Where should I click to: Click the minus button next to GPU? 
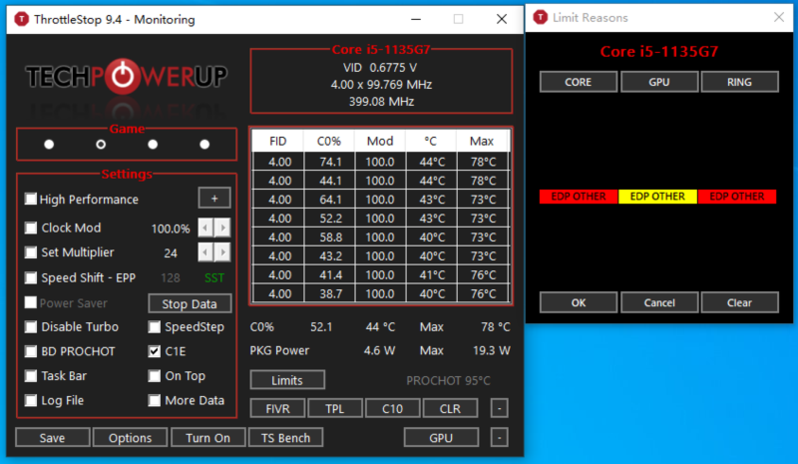499,438
